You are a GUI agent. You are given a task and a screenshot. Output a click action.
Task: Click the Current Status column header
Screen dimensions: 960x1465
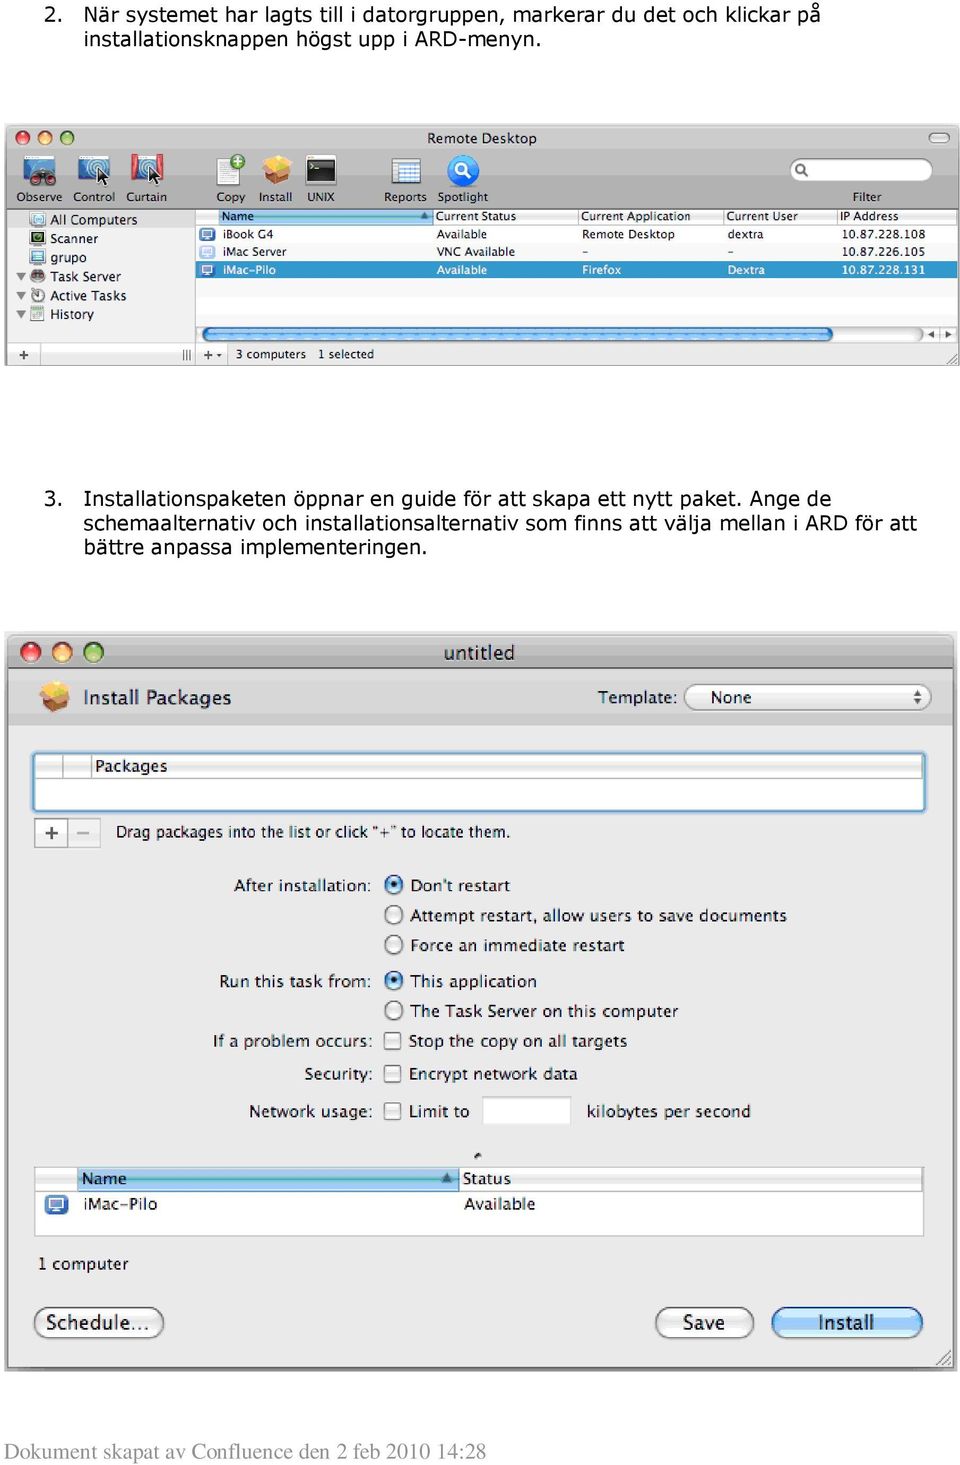click(506, 216)
